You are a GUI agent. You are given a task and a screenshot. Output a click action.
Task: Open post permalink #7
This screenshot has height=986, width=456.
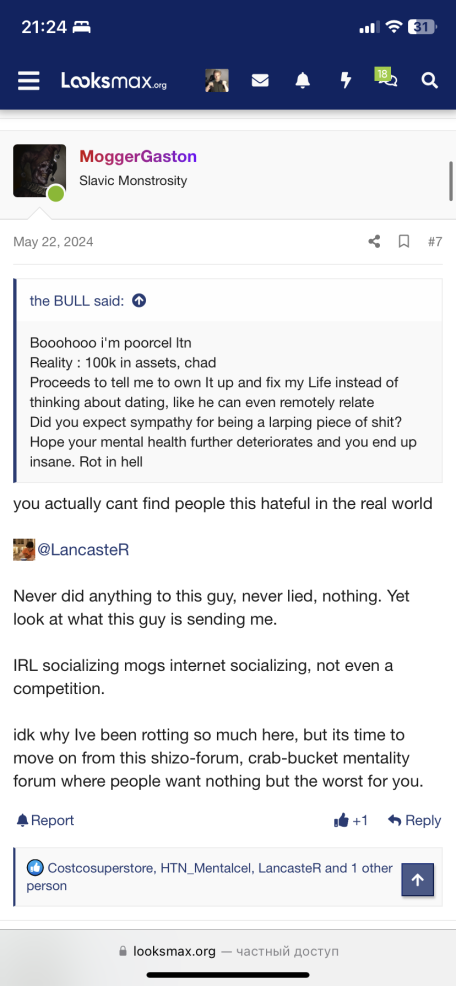click(x=435, y=241)
